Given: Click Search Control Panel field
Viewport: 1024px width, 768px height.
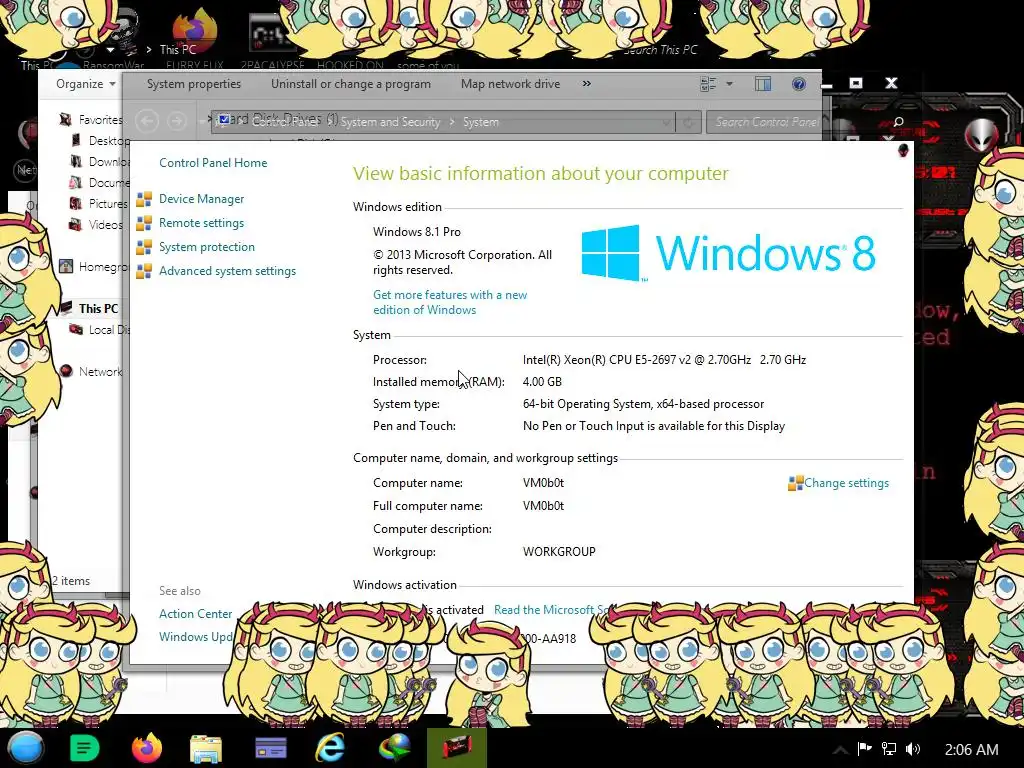Looking at the screenshot, I should pyautogui.click(x=764, y=122).
